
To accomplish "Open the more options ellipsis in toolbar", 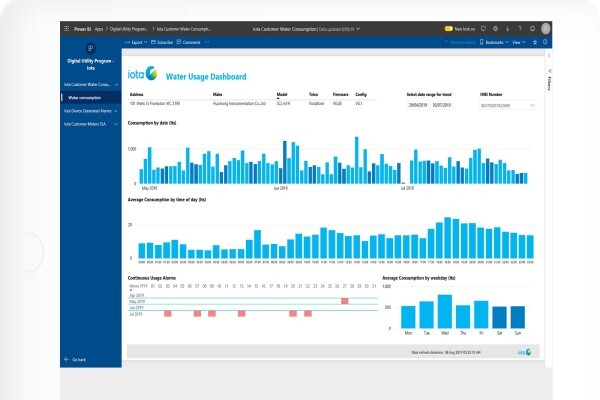I will [207, 42].
